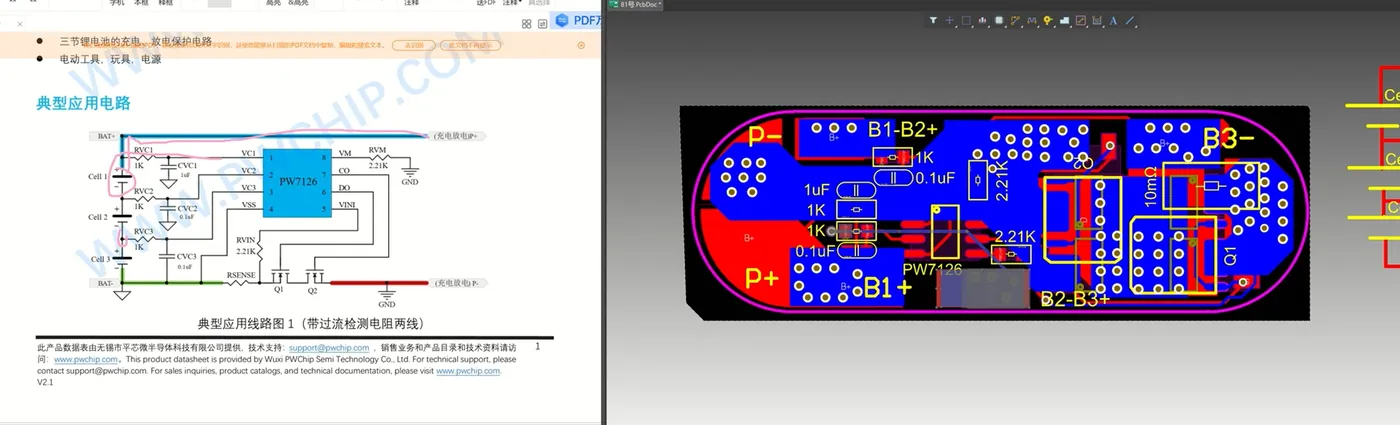Click the 电动工具、玩具、电源 bullet text
Screen dimensions: 1400x425
[109, 59]
